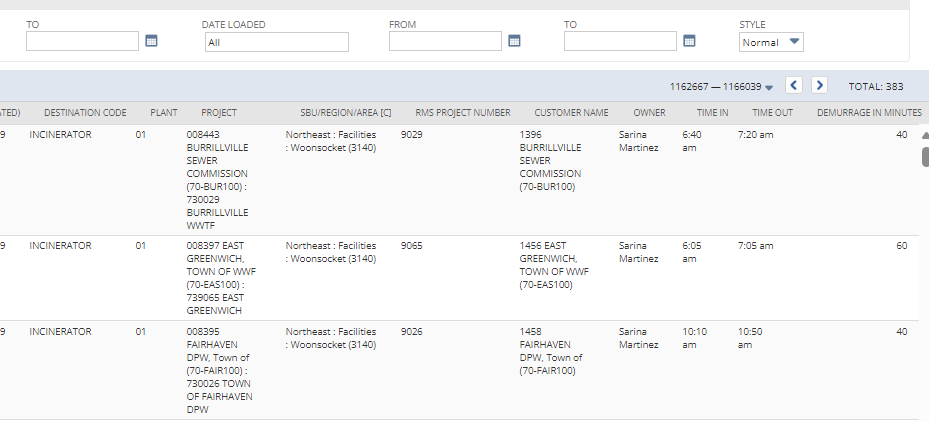Click the scrollbar up arrow

click(x=925, y=135)
